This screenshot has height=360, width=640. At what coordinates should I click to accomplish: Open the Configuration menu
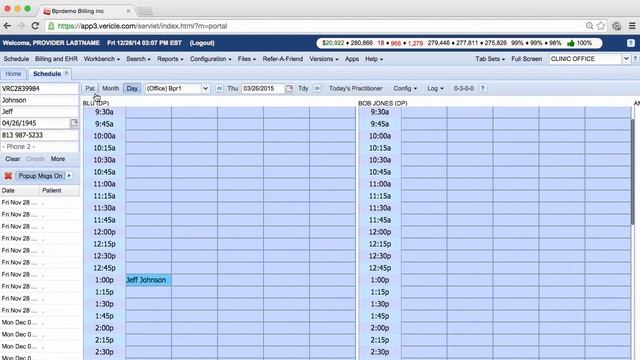pos(210,59)
